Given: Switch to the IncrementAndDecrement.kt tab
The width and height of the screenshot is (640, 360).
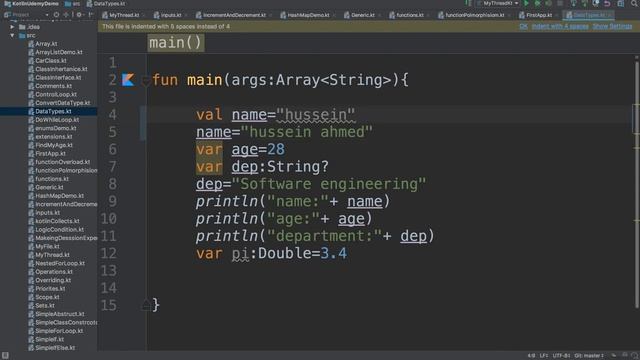Looking at the screenshot, I should pyautogui.click(x=233, y=15).
